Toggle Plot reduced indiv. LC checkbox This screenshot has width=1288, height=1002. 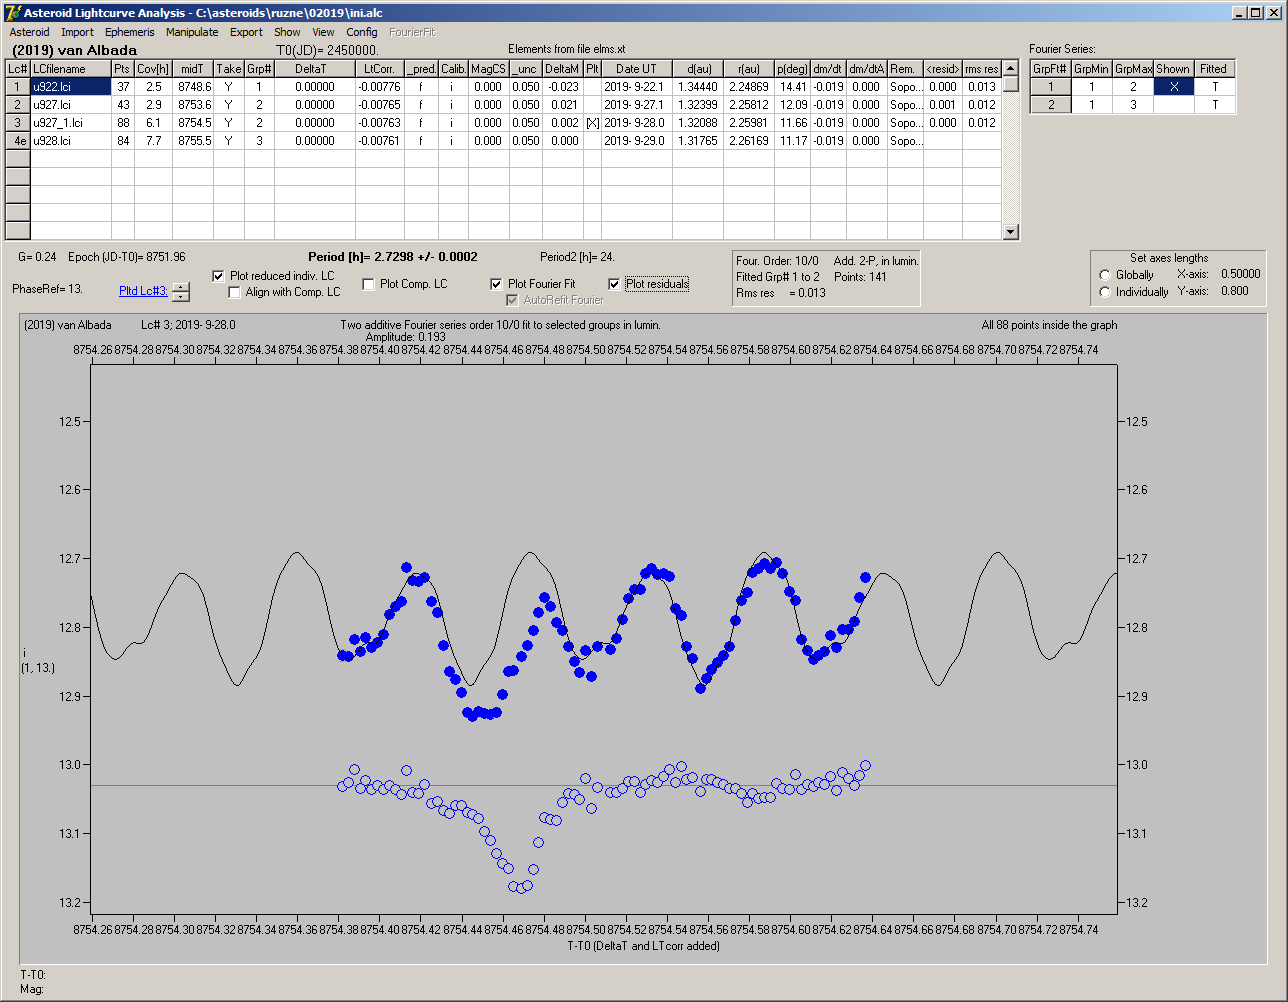pos(219,276)
